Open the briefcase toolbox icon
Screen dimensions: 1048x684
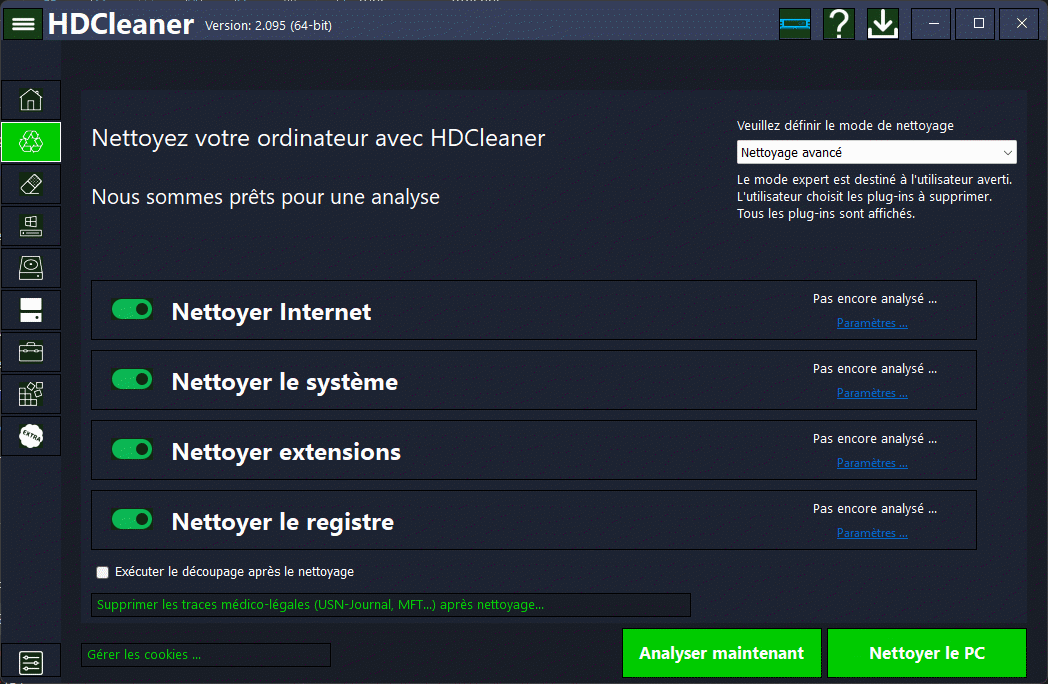coord(31,352)
